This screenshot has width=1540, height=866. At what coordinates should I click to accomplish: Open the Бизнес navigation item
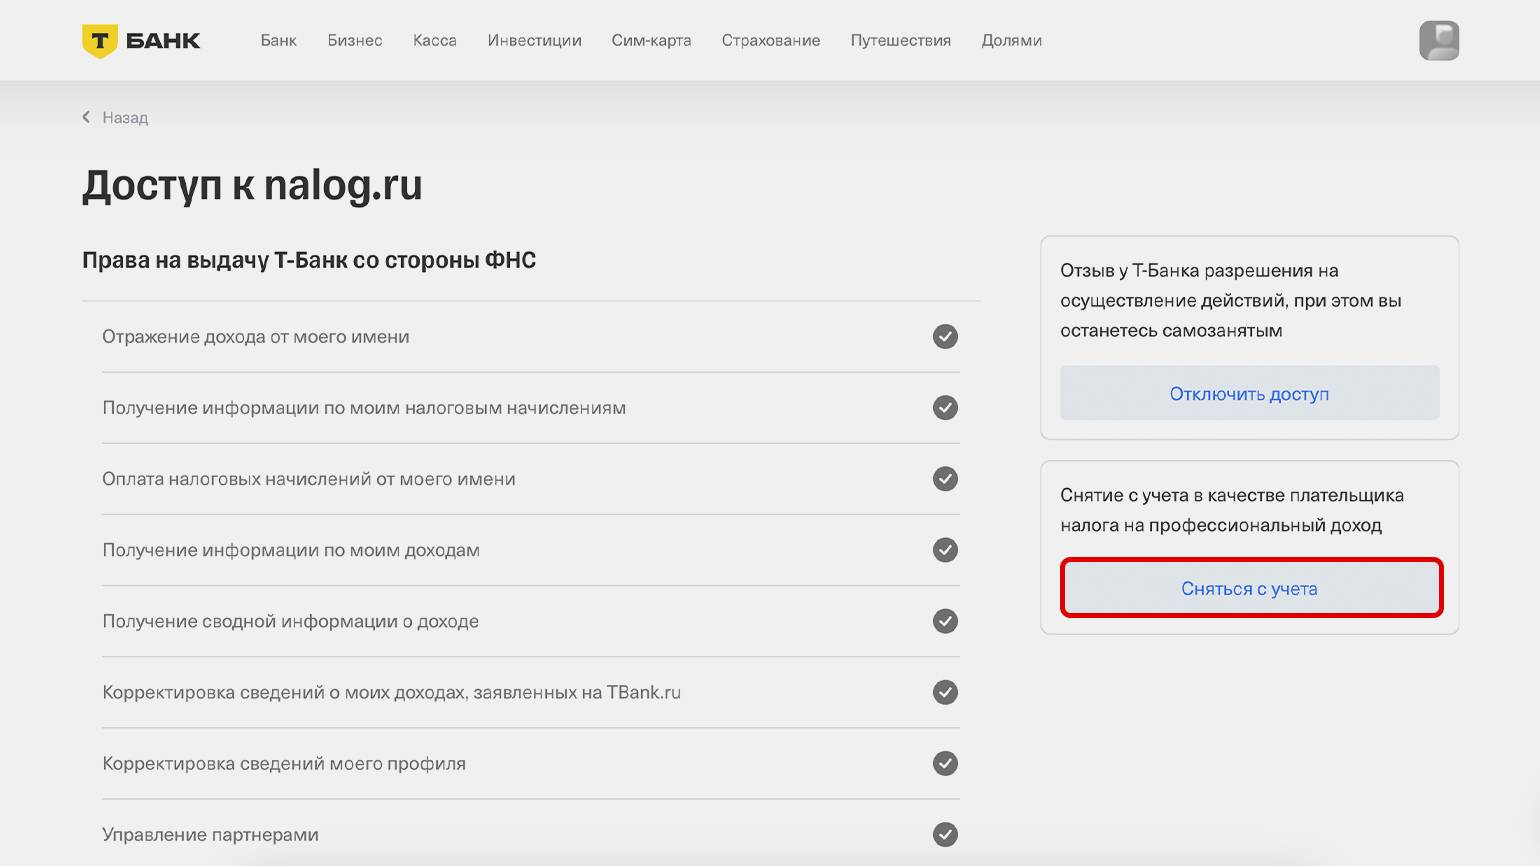click(x=355, y=41)
